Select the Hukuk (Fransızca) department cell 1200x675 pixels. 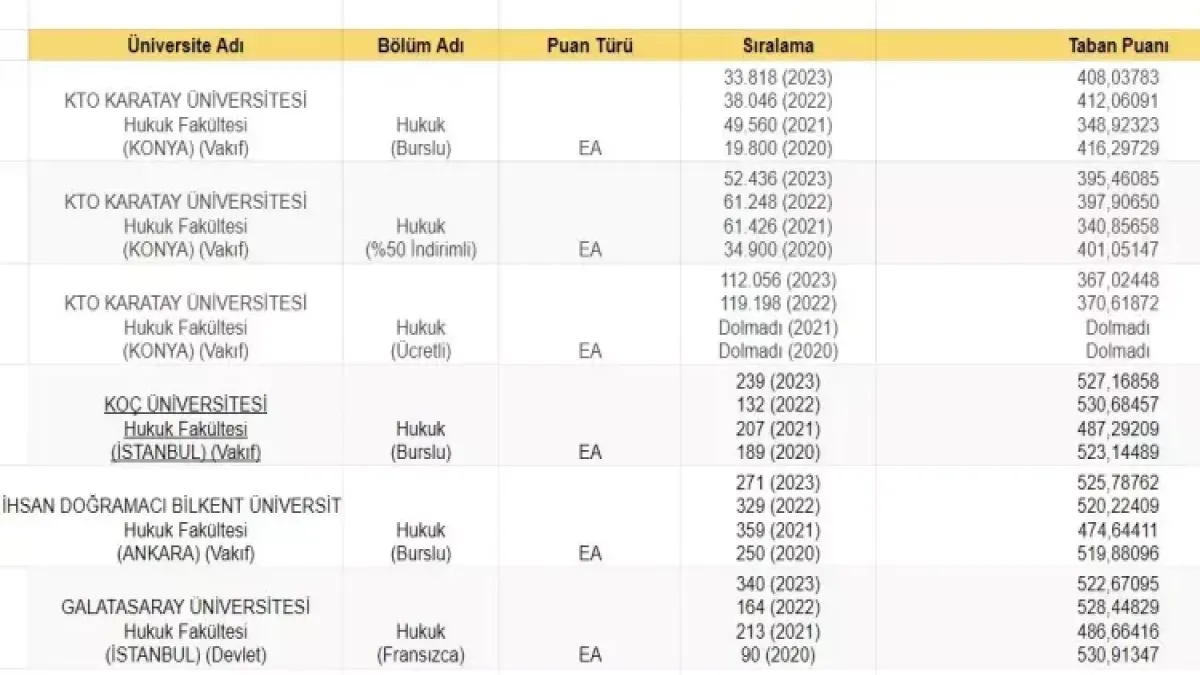[x=420, y=643]
